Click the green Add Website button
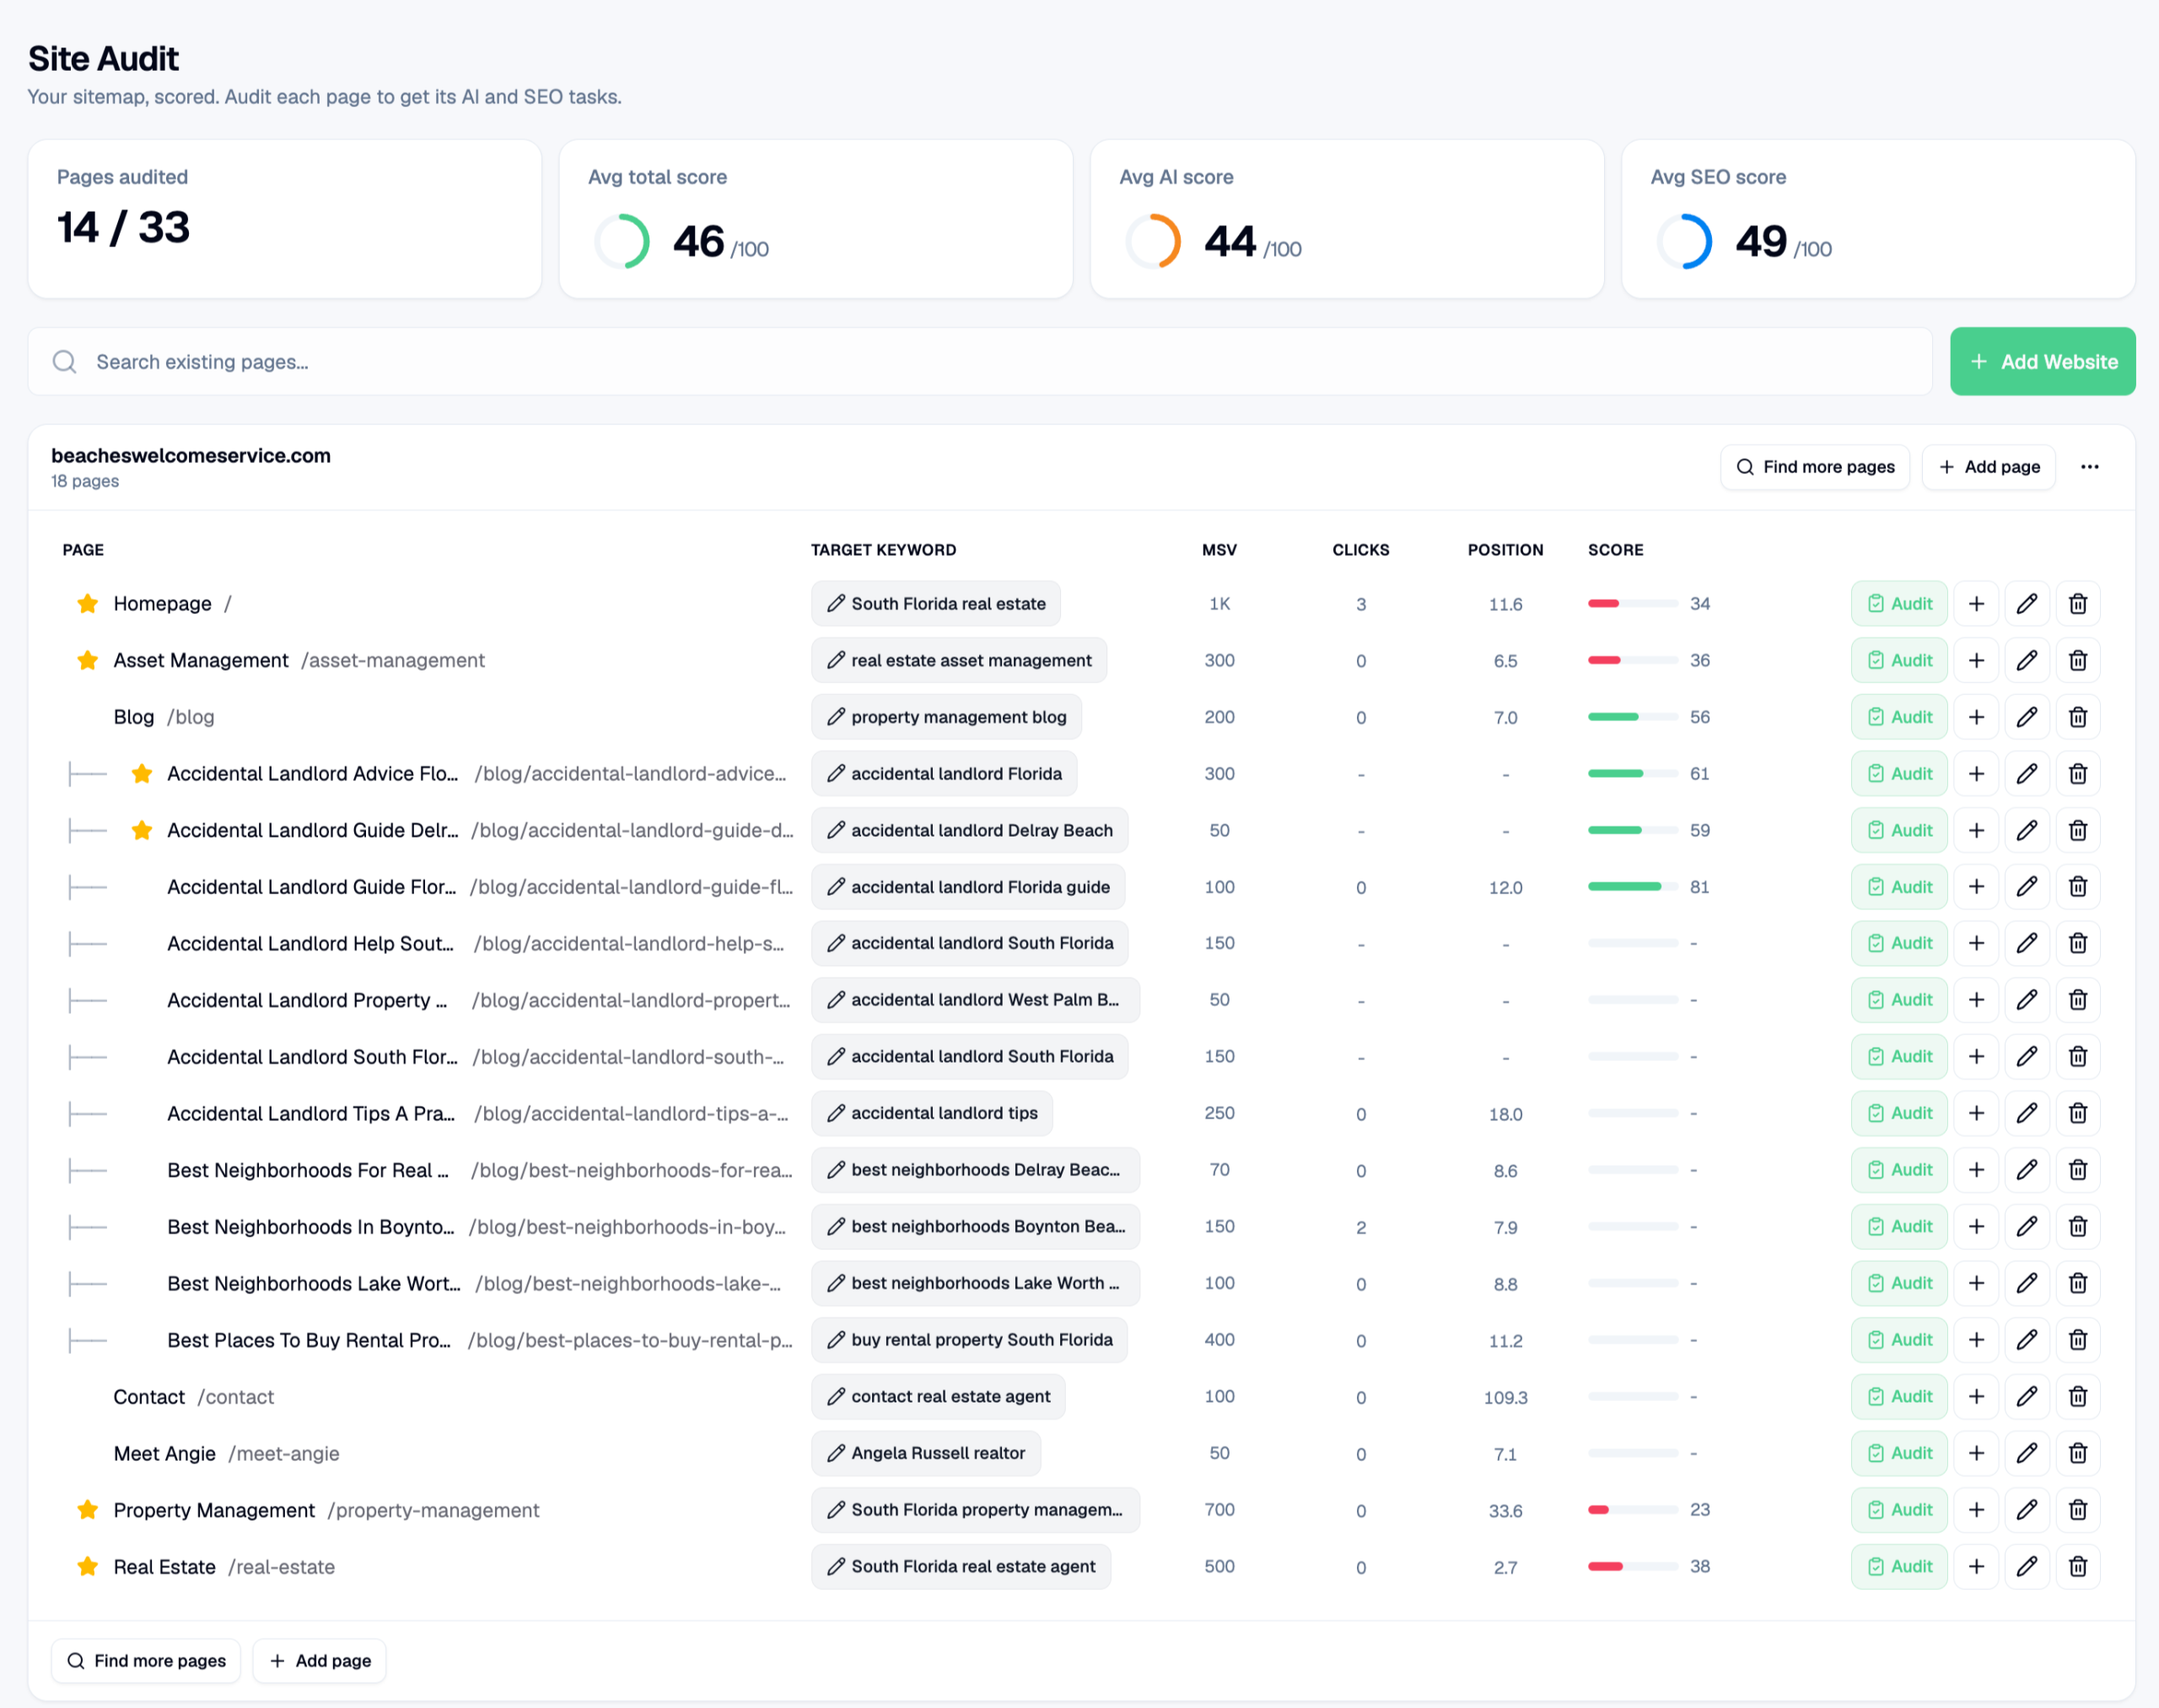The image size is (2159, 1708). click(x=2041, y=362)
